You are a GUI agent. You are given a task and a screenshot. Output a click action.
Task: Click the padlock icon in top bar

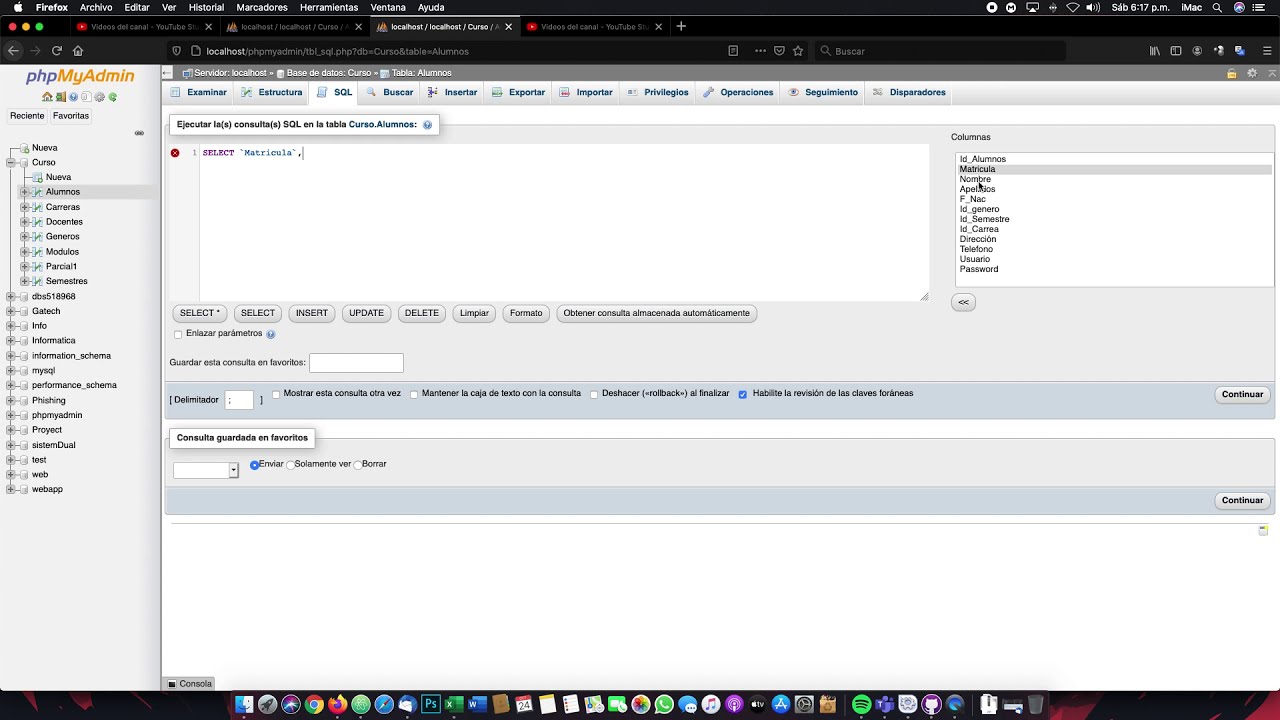click(1232, 73)
